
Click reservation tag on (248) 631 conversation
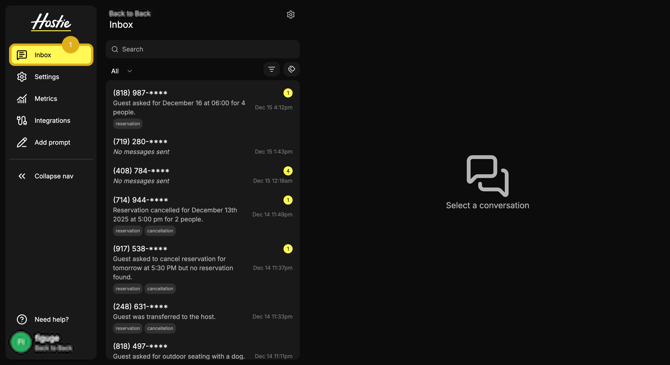click(128, 329)
